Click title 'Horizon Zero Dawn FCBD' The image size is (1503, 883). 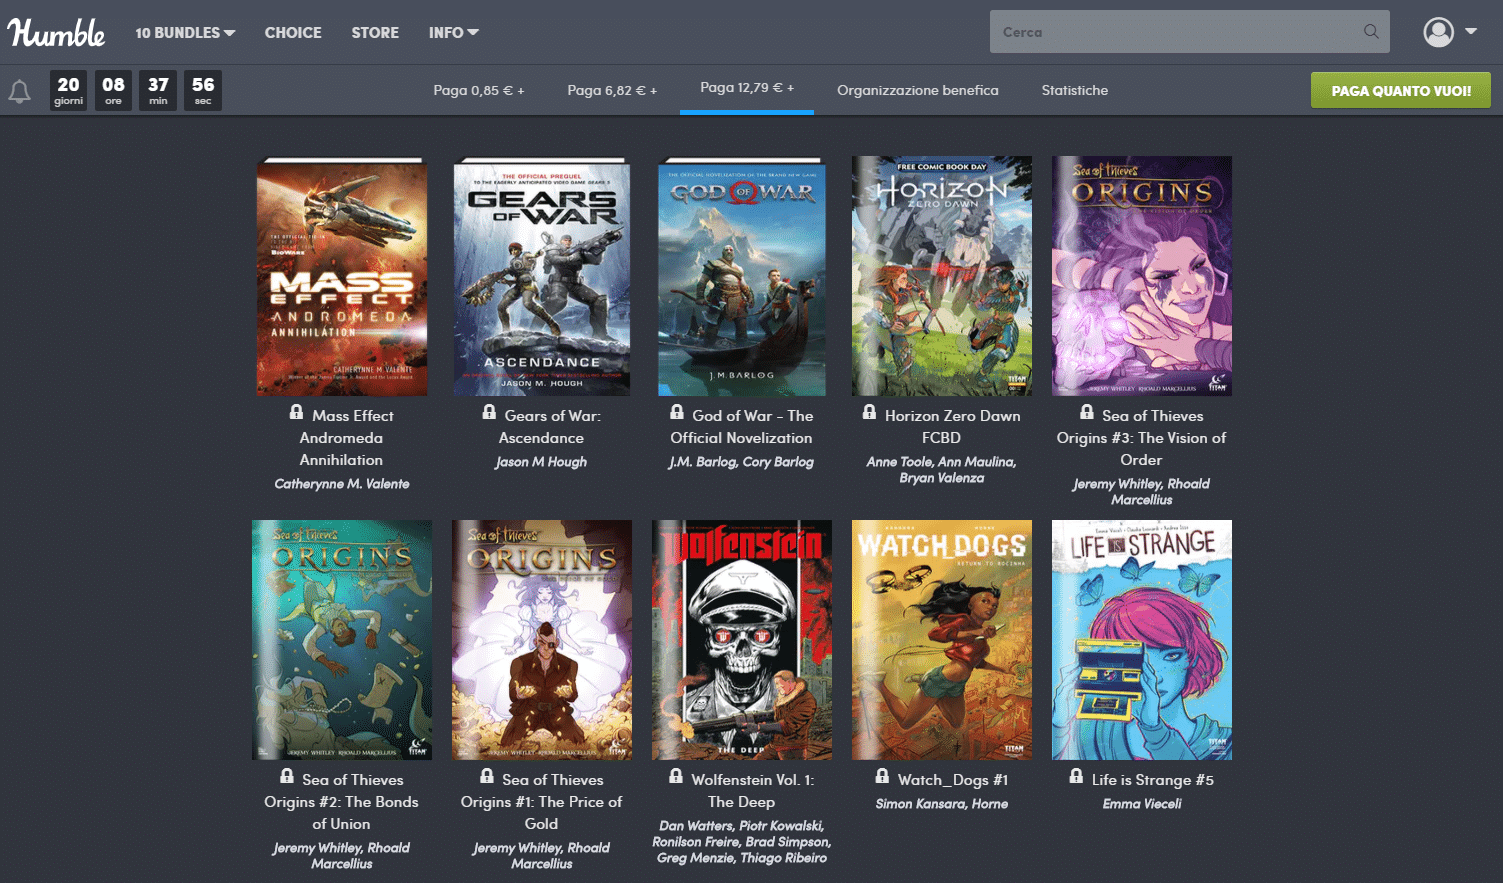coord(942,427)
